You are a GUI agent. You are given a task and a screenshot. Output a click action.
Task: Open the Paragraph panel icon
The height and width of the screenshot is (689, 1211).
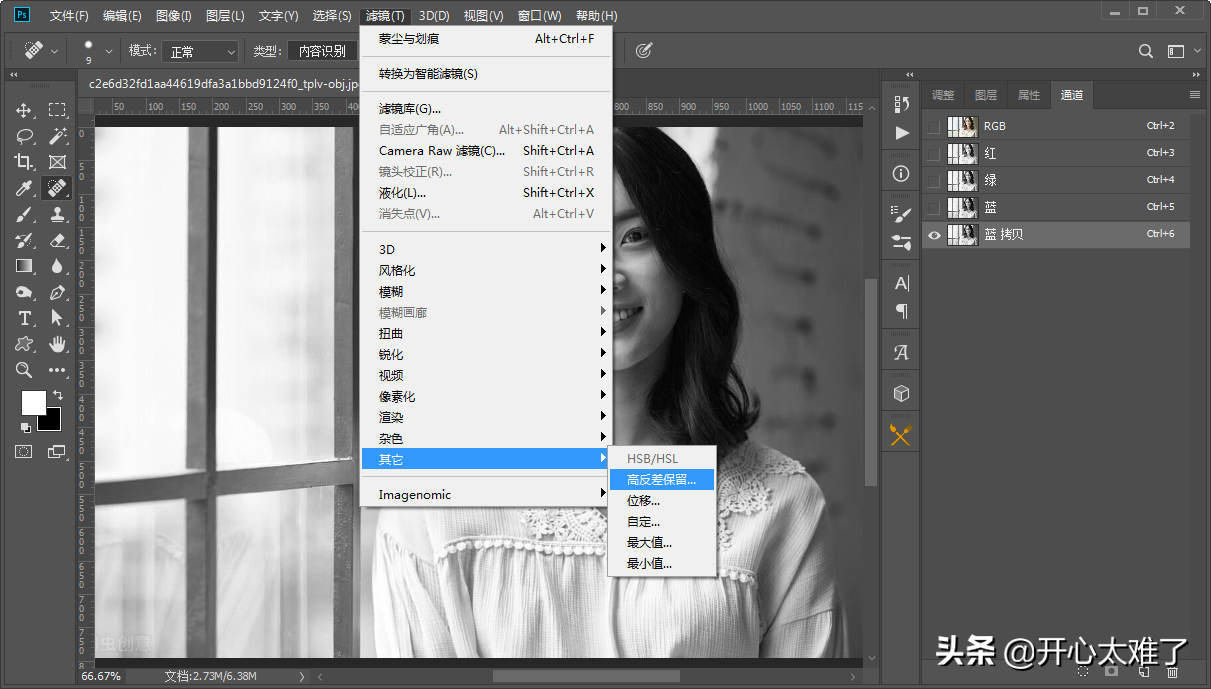(902, 311)
